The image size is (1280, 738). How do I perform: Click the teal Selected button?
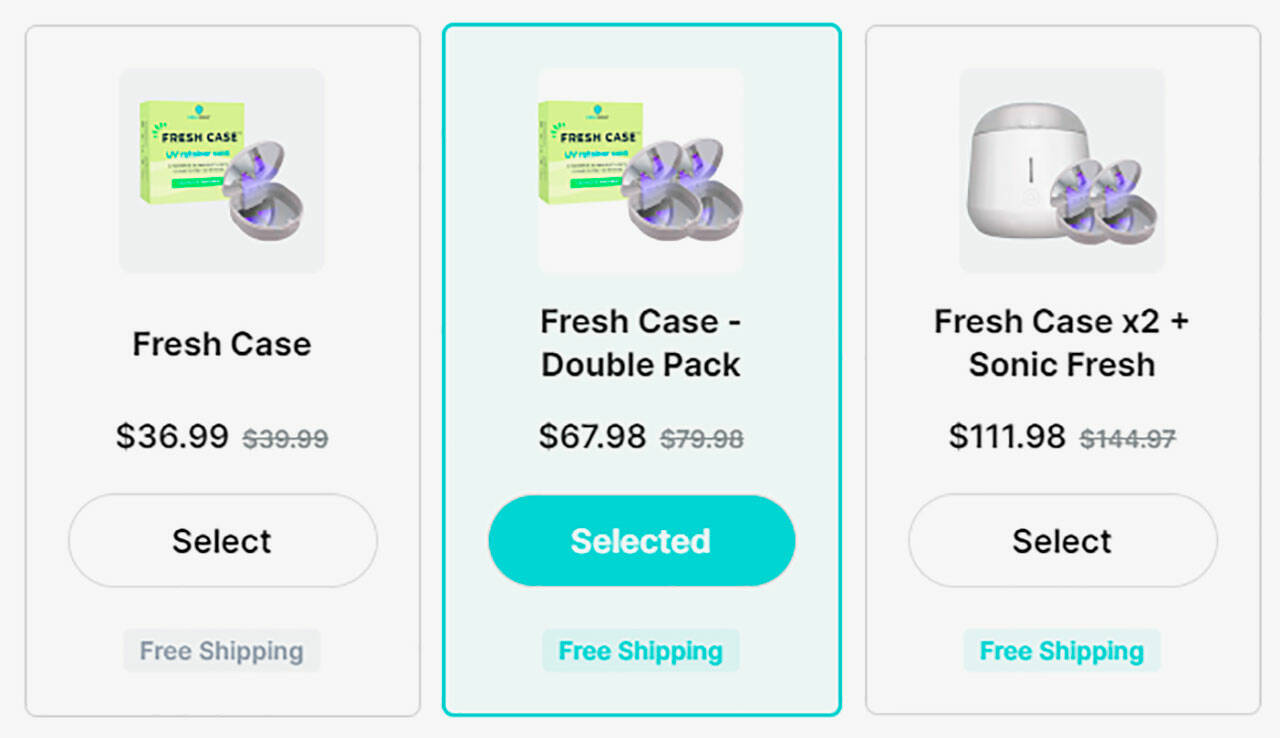pos(641,541)
